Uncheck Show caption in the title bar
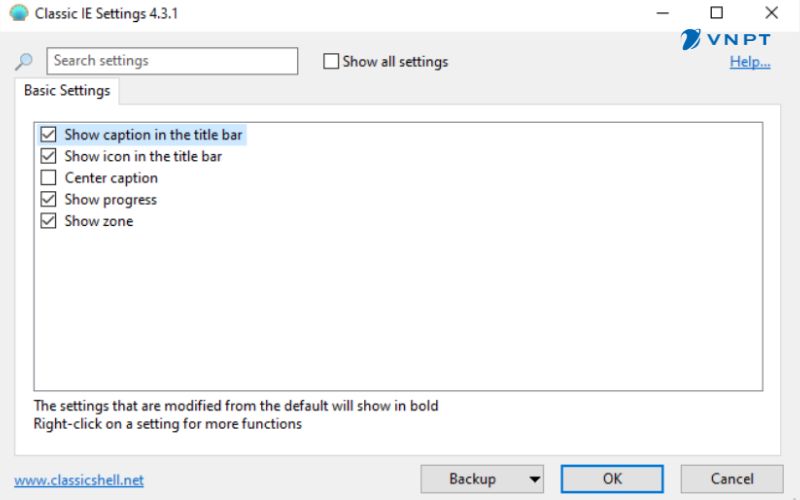800x500 pixels. [48, 134]
